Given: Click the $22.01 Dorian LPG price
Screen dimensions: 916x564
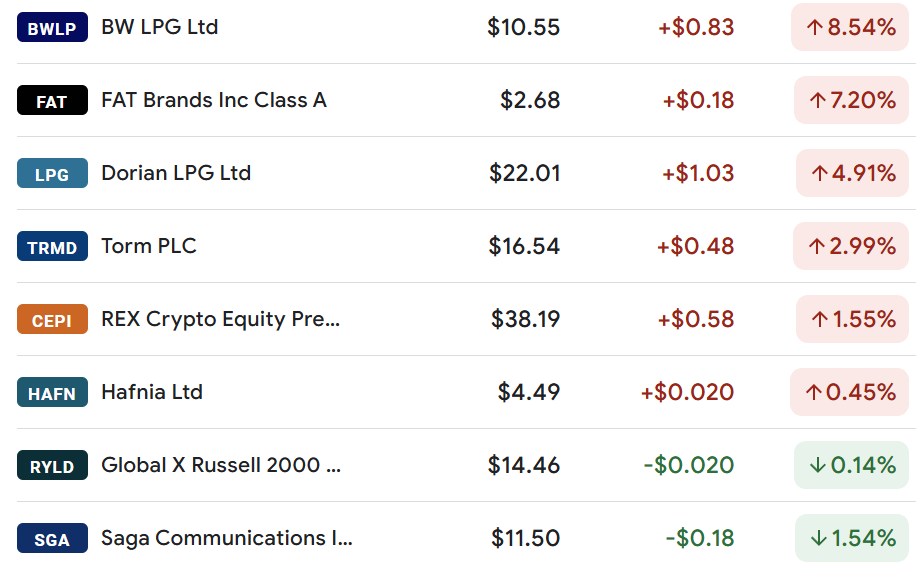Looking at the screenshot, I should pos(525,174).
